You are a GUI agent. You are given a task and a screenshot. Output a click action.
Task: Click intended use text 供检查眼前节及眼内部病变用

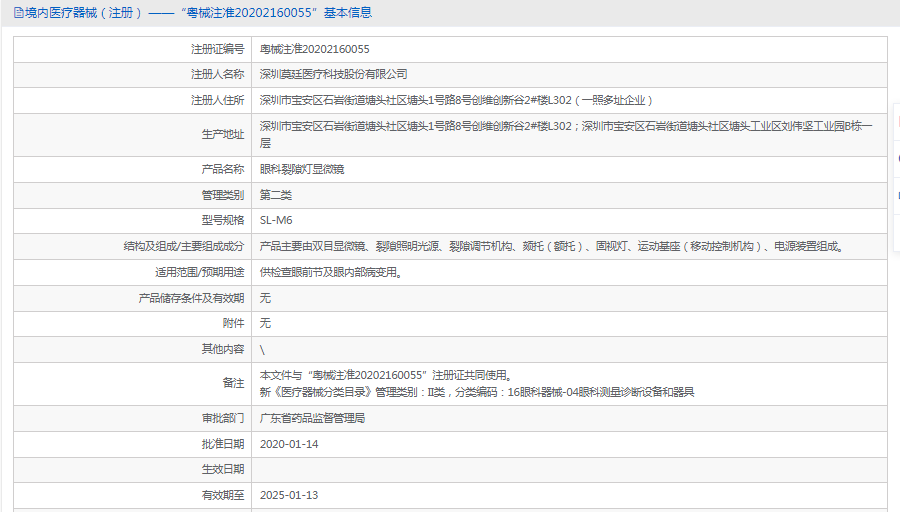tap(331, 272)
